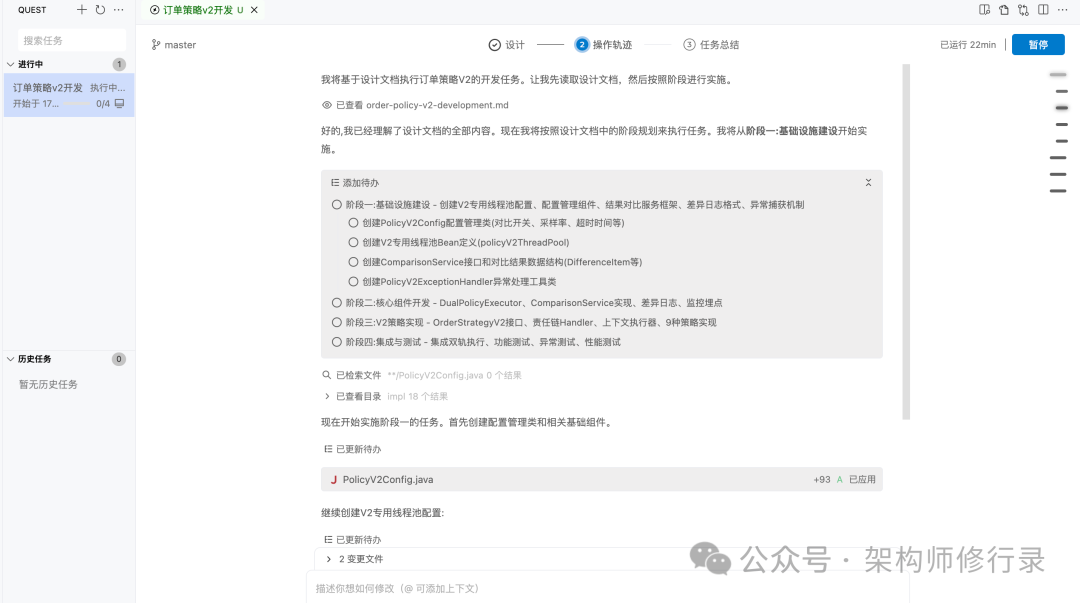Open the QUEST panel more-actions menu

point(119,10)
